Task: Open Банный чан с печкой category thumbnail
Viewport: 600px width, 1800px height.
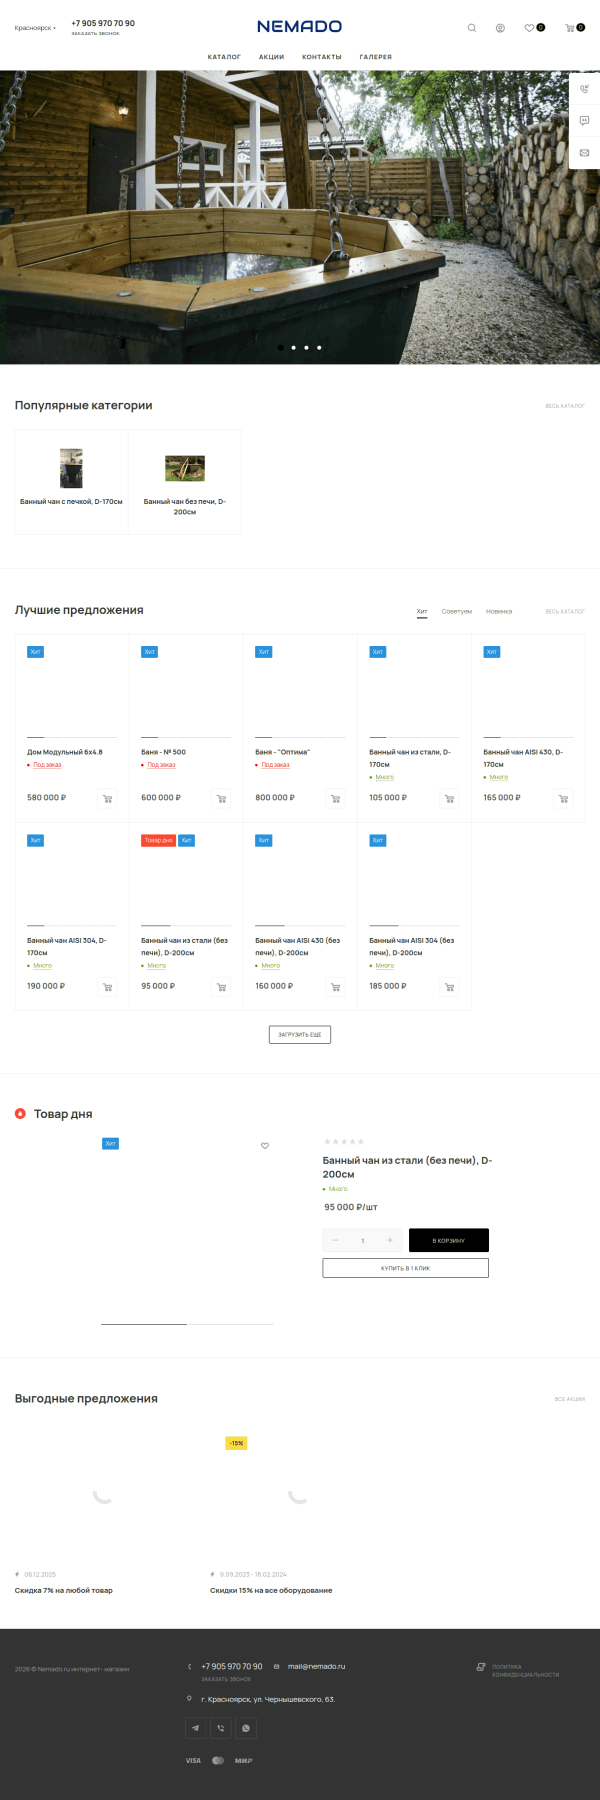Action: pos(71,468)
